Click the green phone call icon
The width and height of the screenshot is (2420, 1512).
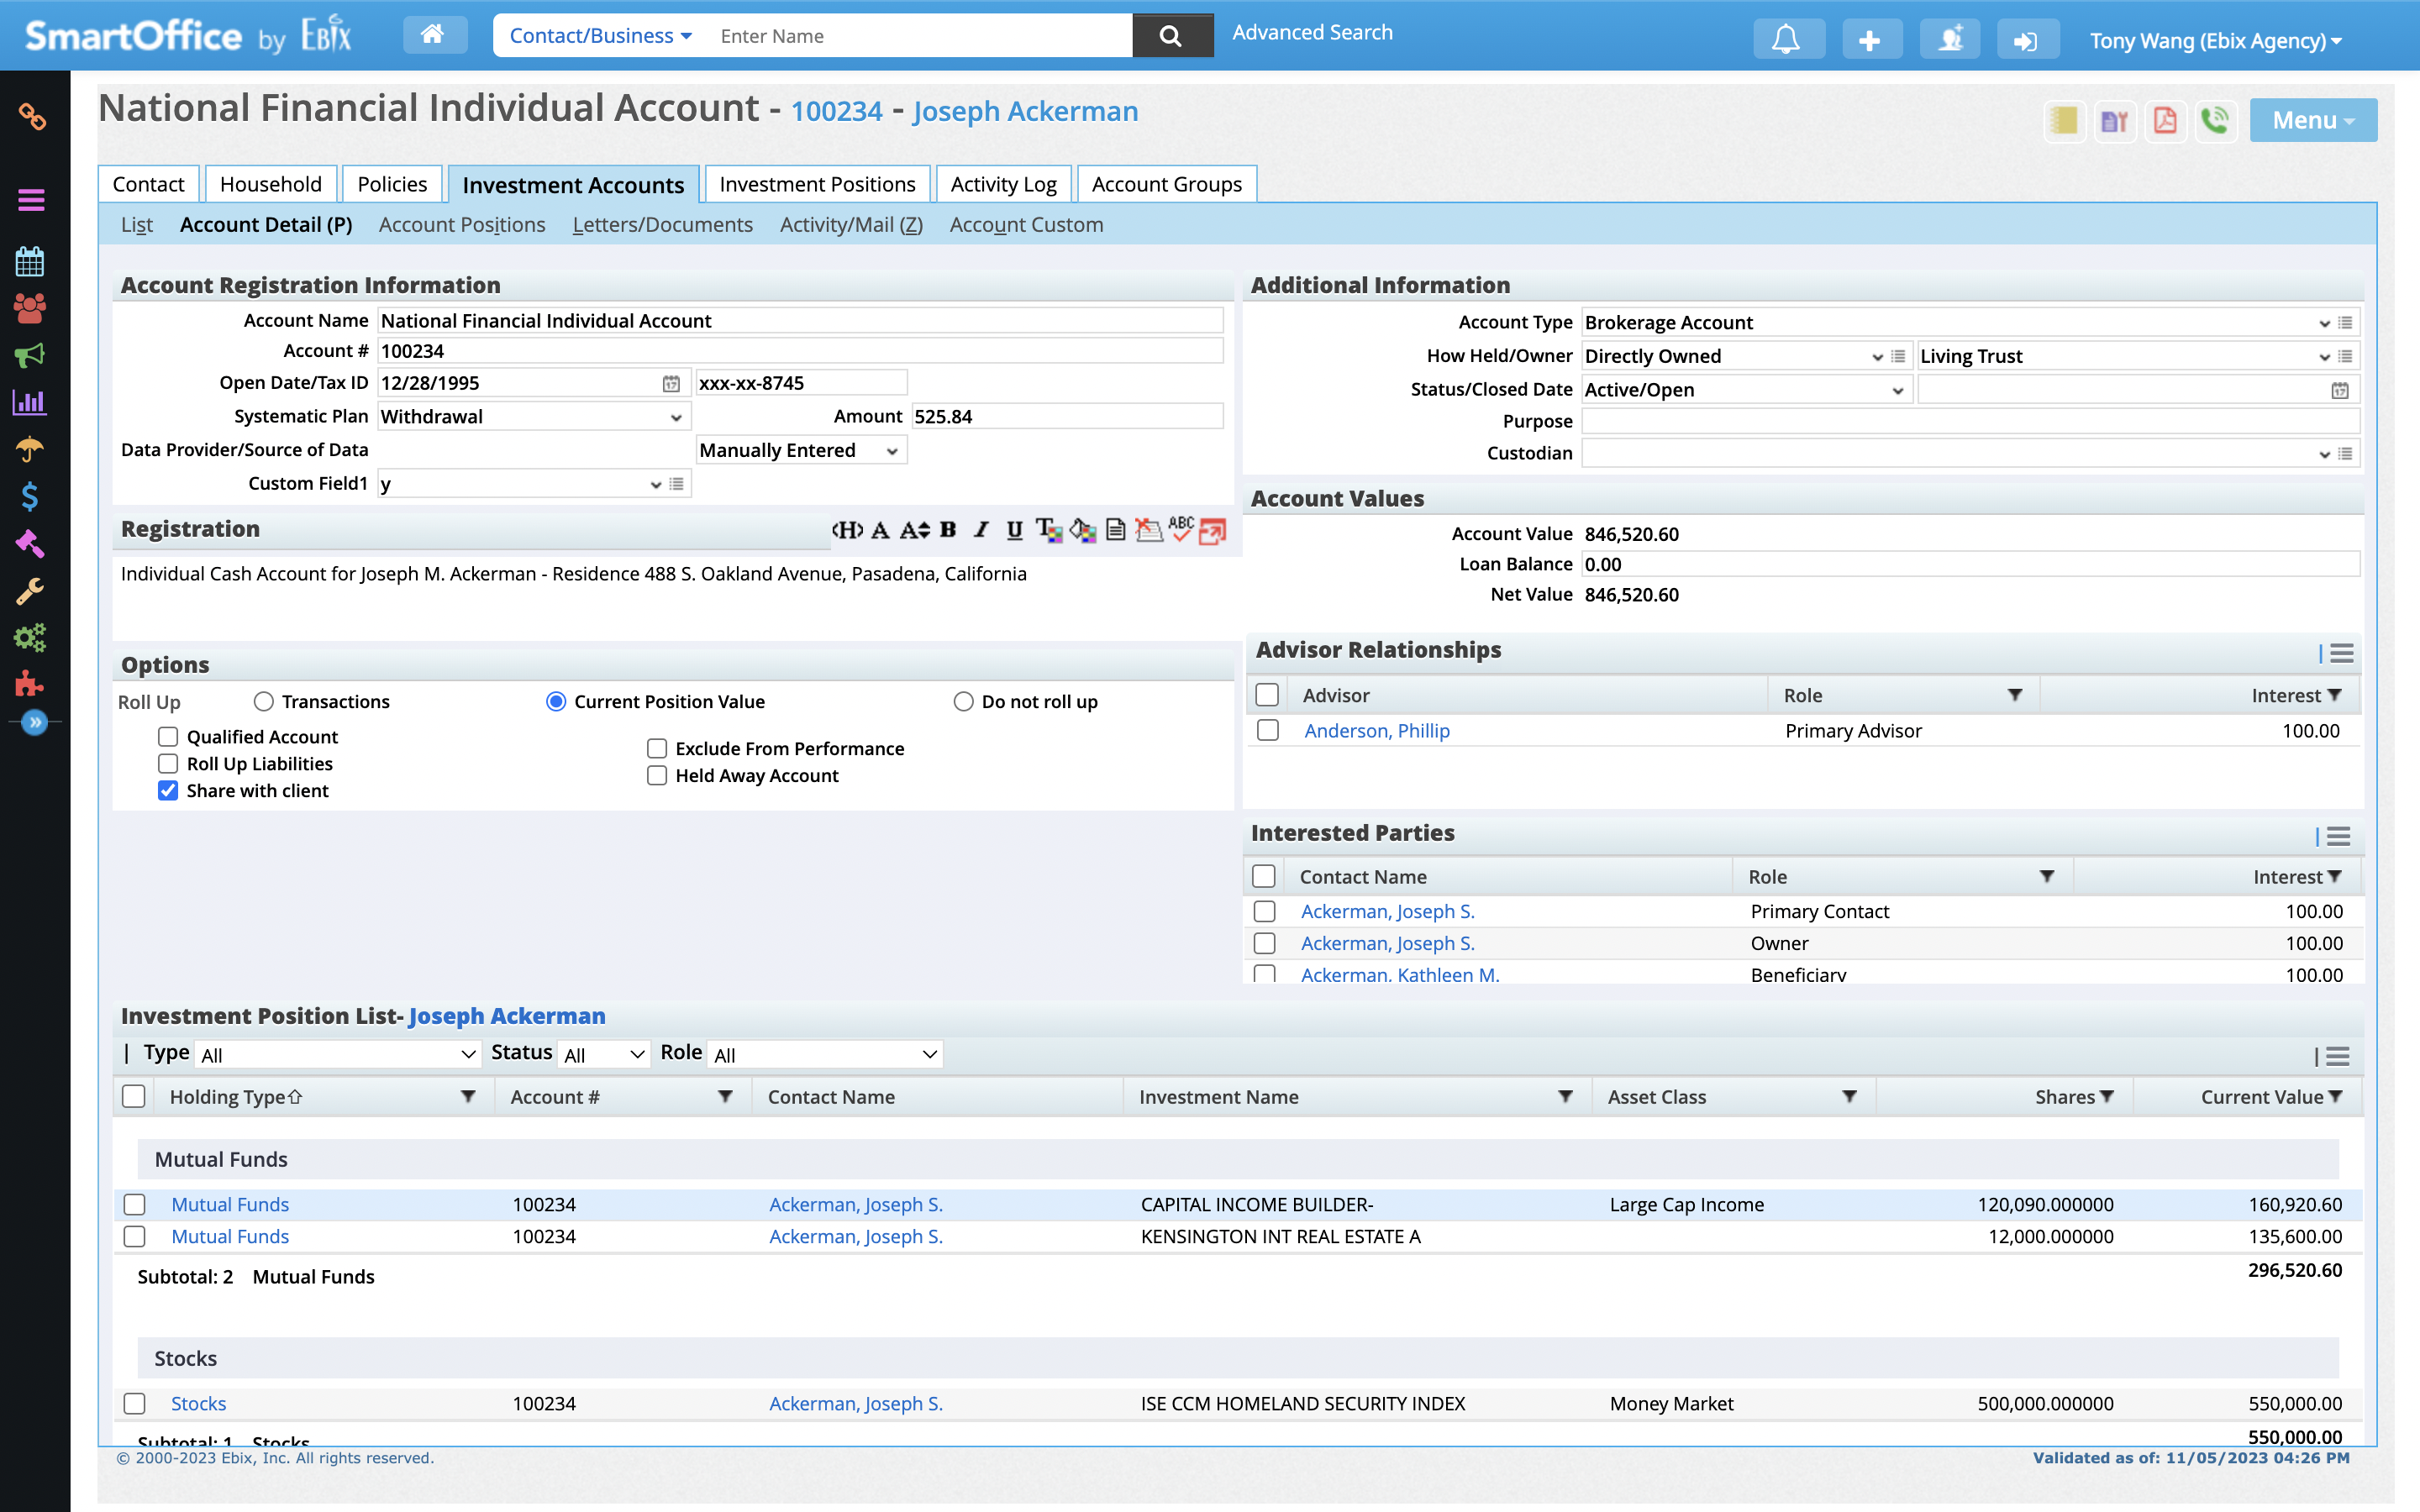point(2215,121)
